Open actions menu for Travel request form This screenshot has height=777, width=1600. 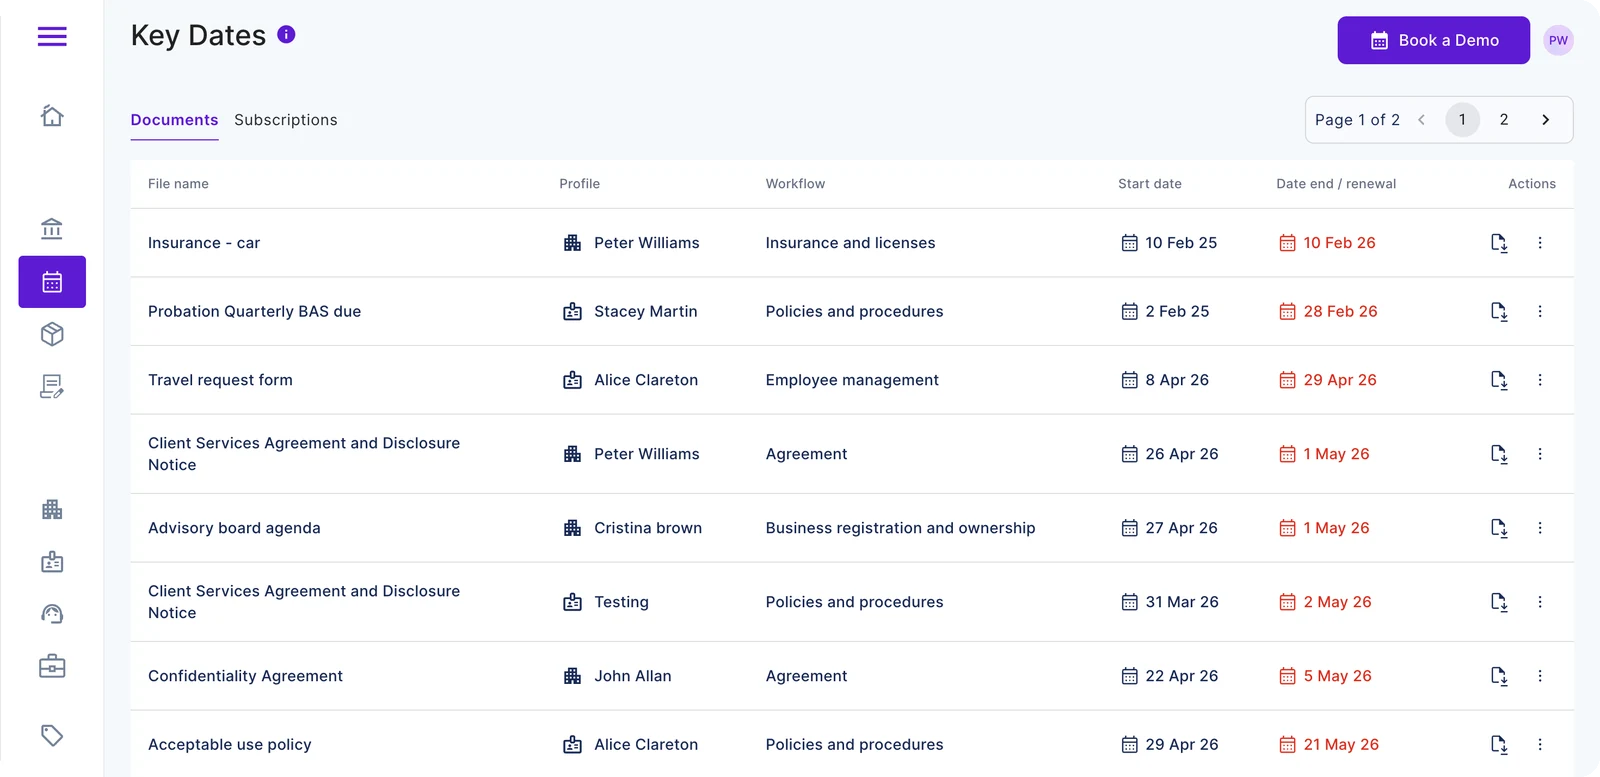[1540, 380]
